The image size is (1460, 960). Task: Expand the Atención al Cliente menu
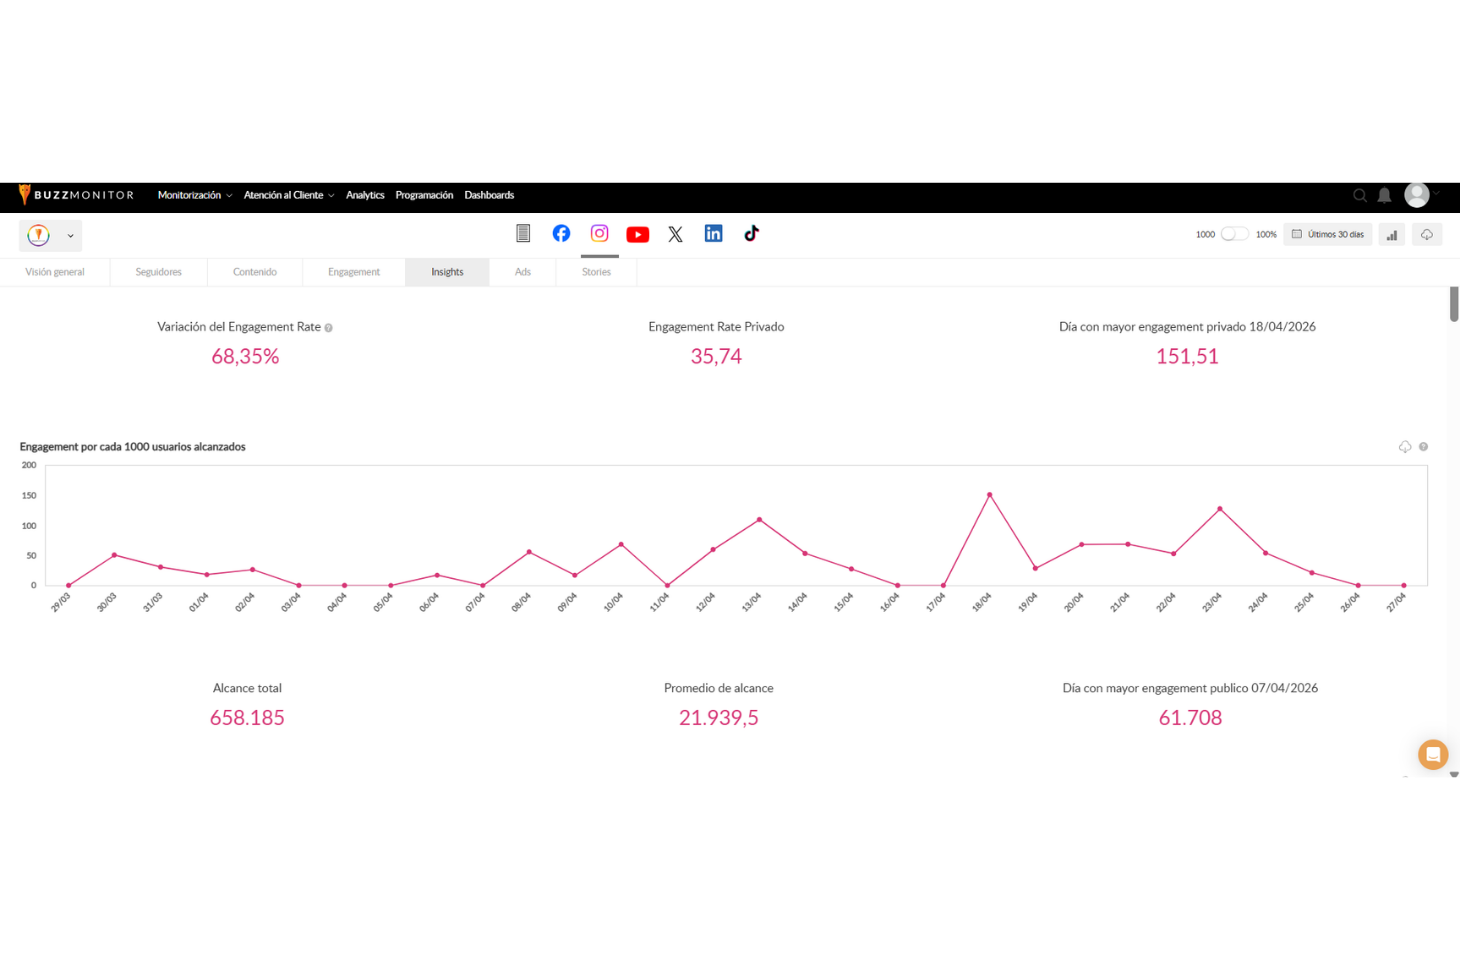click(288, 195)
